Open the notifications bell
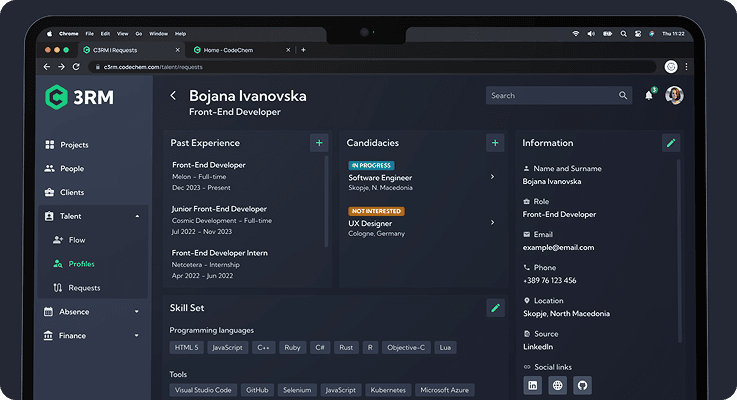 point(649,95)
